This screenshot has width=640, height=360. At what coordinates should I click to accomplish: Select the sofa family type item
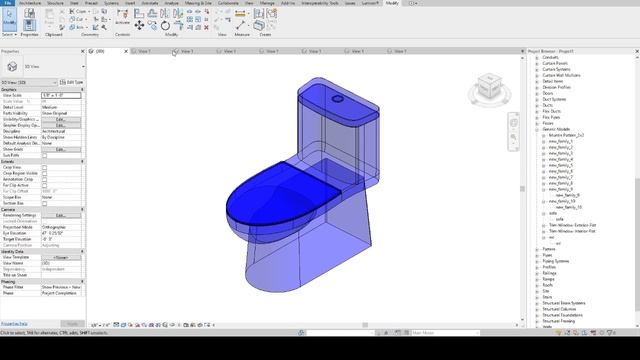[559, 219]
